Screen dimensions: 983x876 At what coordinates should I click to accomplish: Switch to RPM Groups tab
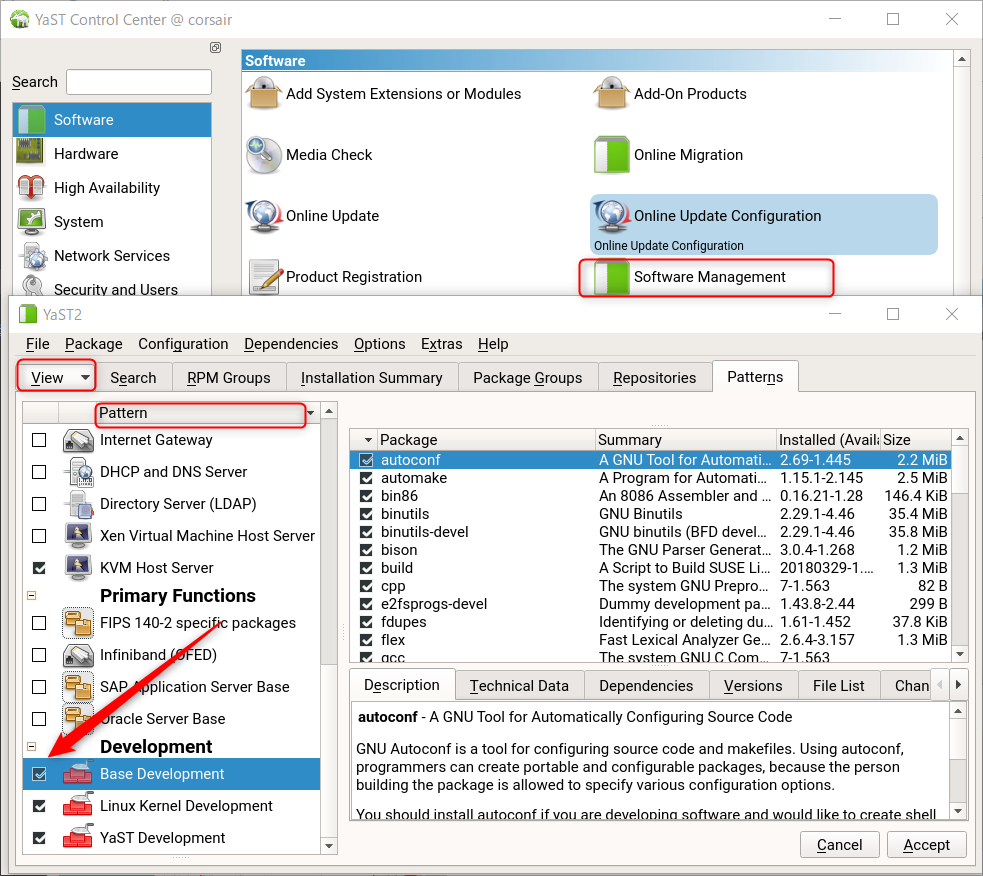(229, 377)
